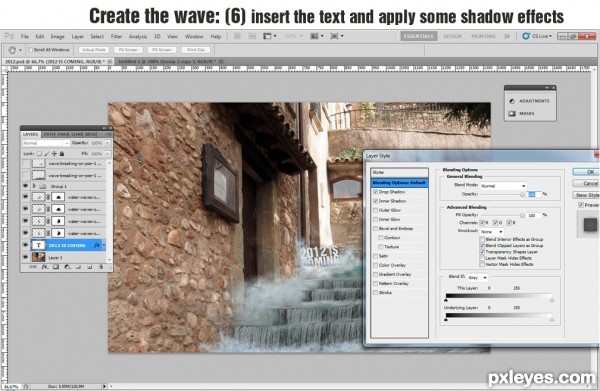The image size is (600, 391).
Task: Open the Masks panel
Action: click(x=522, y=113)
